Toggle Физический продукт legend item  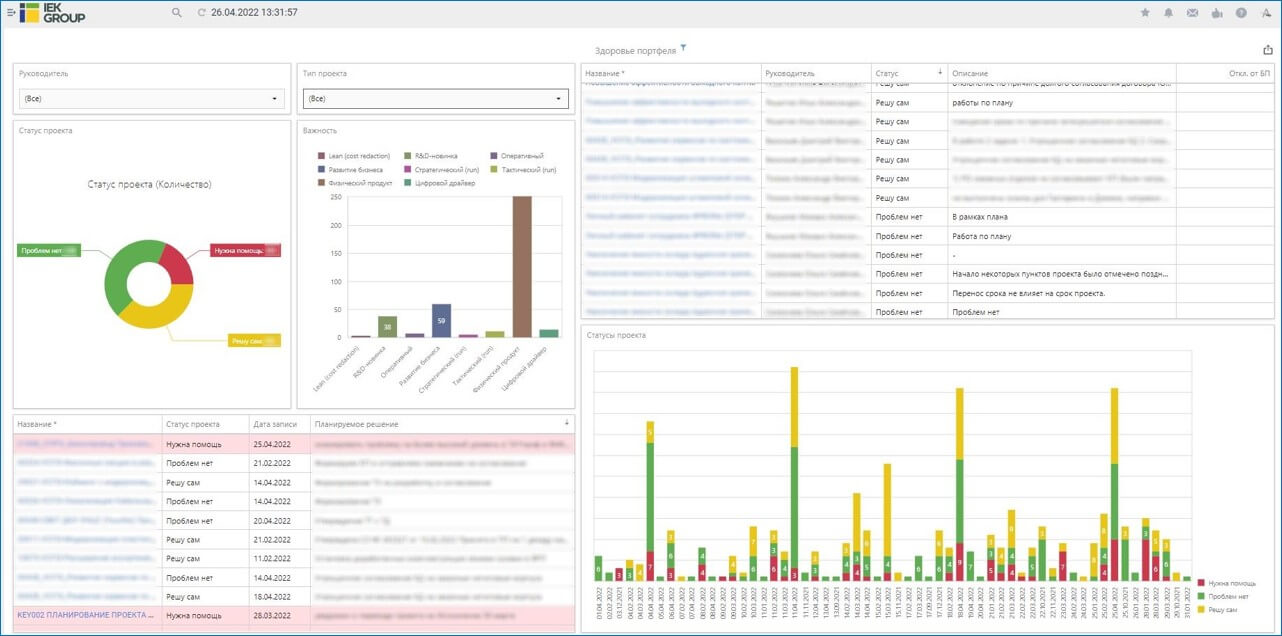tap(354, 183)
